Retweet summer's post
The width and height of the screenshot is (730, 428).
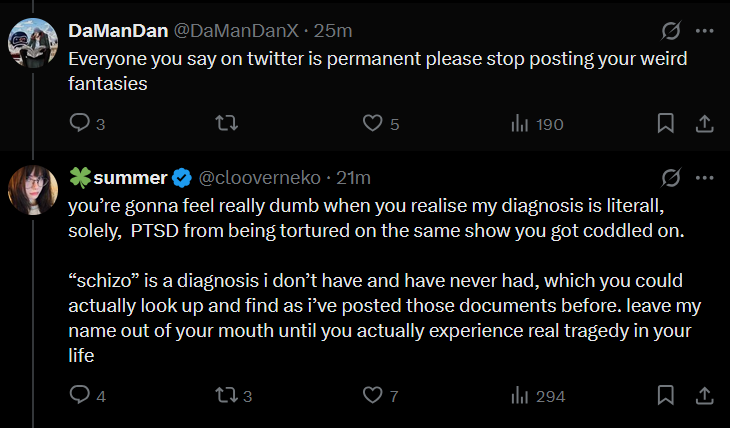[x=227, y=396]
